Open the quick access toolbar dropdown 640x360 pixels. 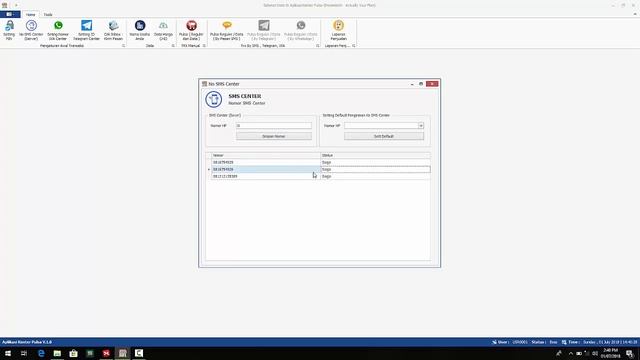[16, 5]
